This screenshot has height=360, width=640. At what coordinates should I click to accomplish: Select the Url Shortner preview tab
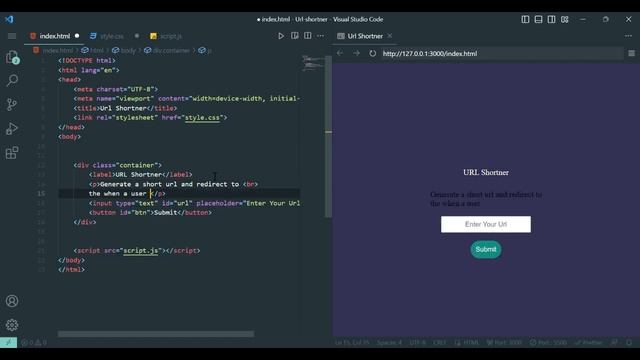365,36
